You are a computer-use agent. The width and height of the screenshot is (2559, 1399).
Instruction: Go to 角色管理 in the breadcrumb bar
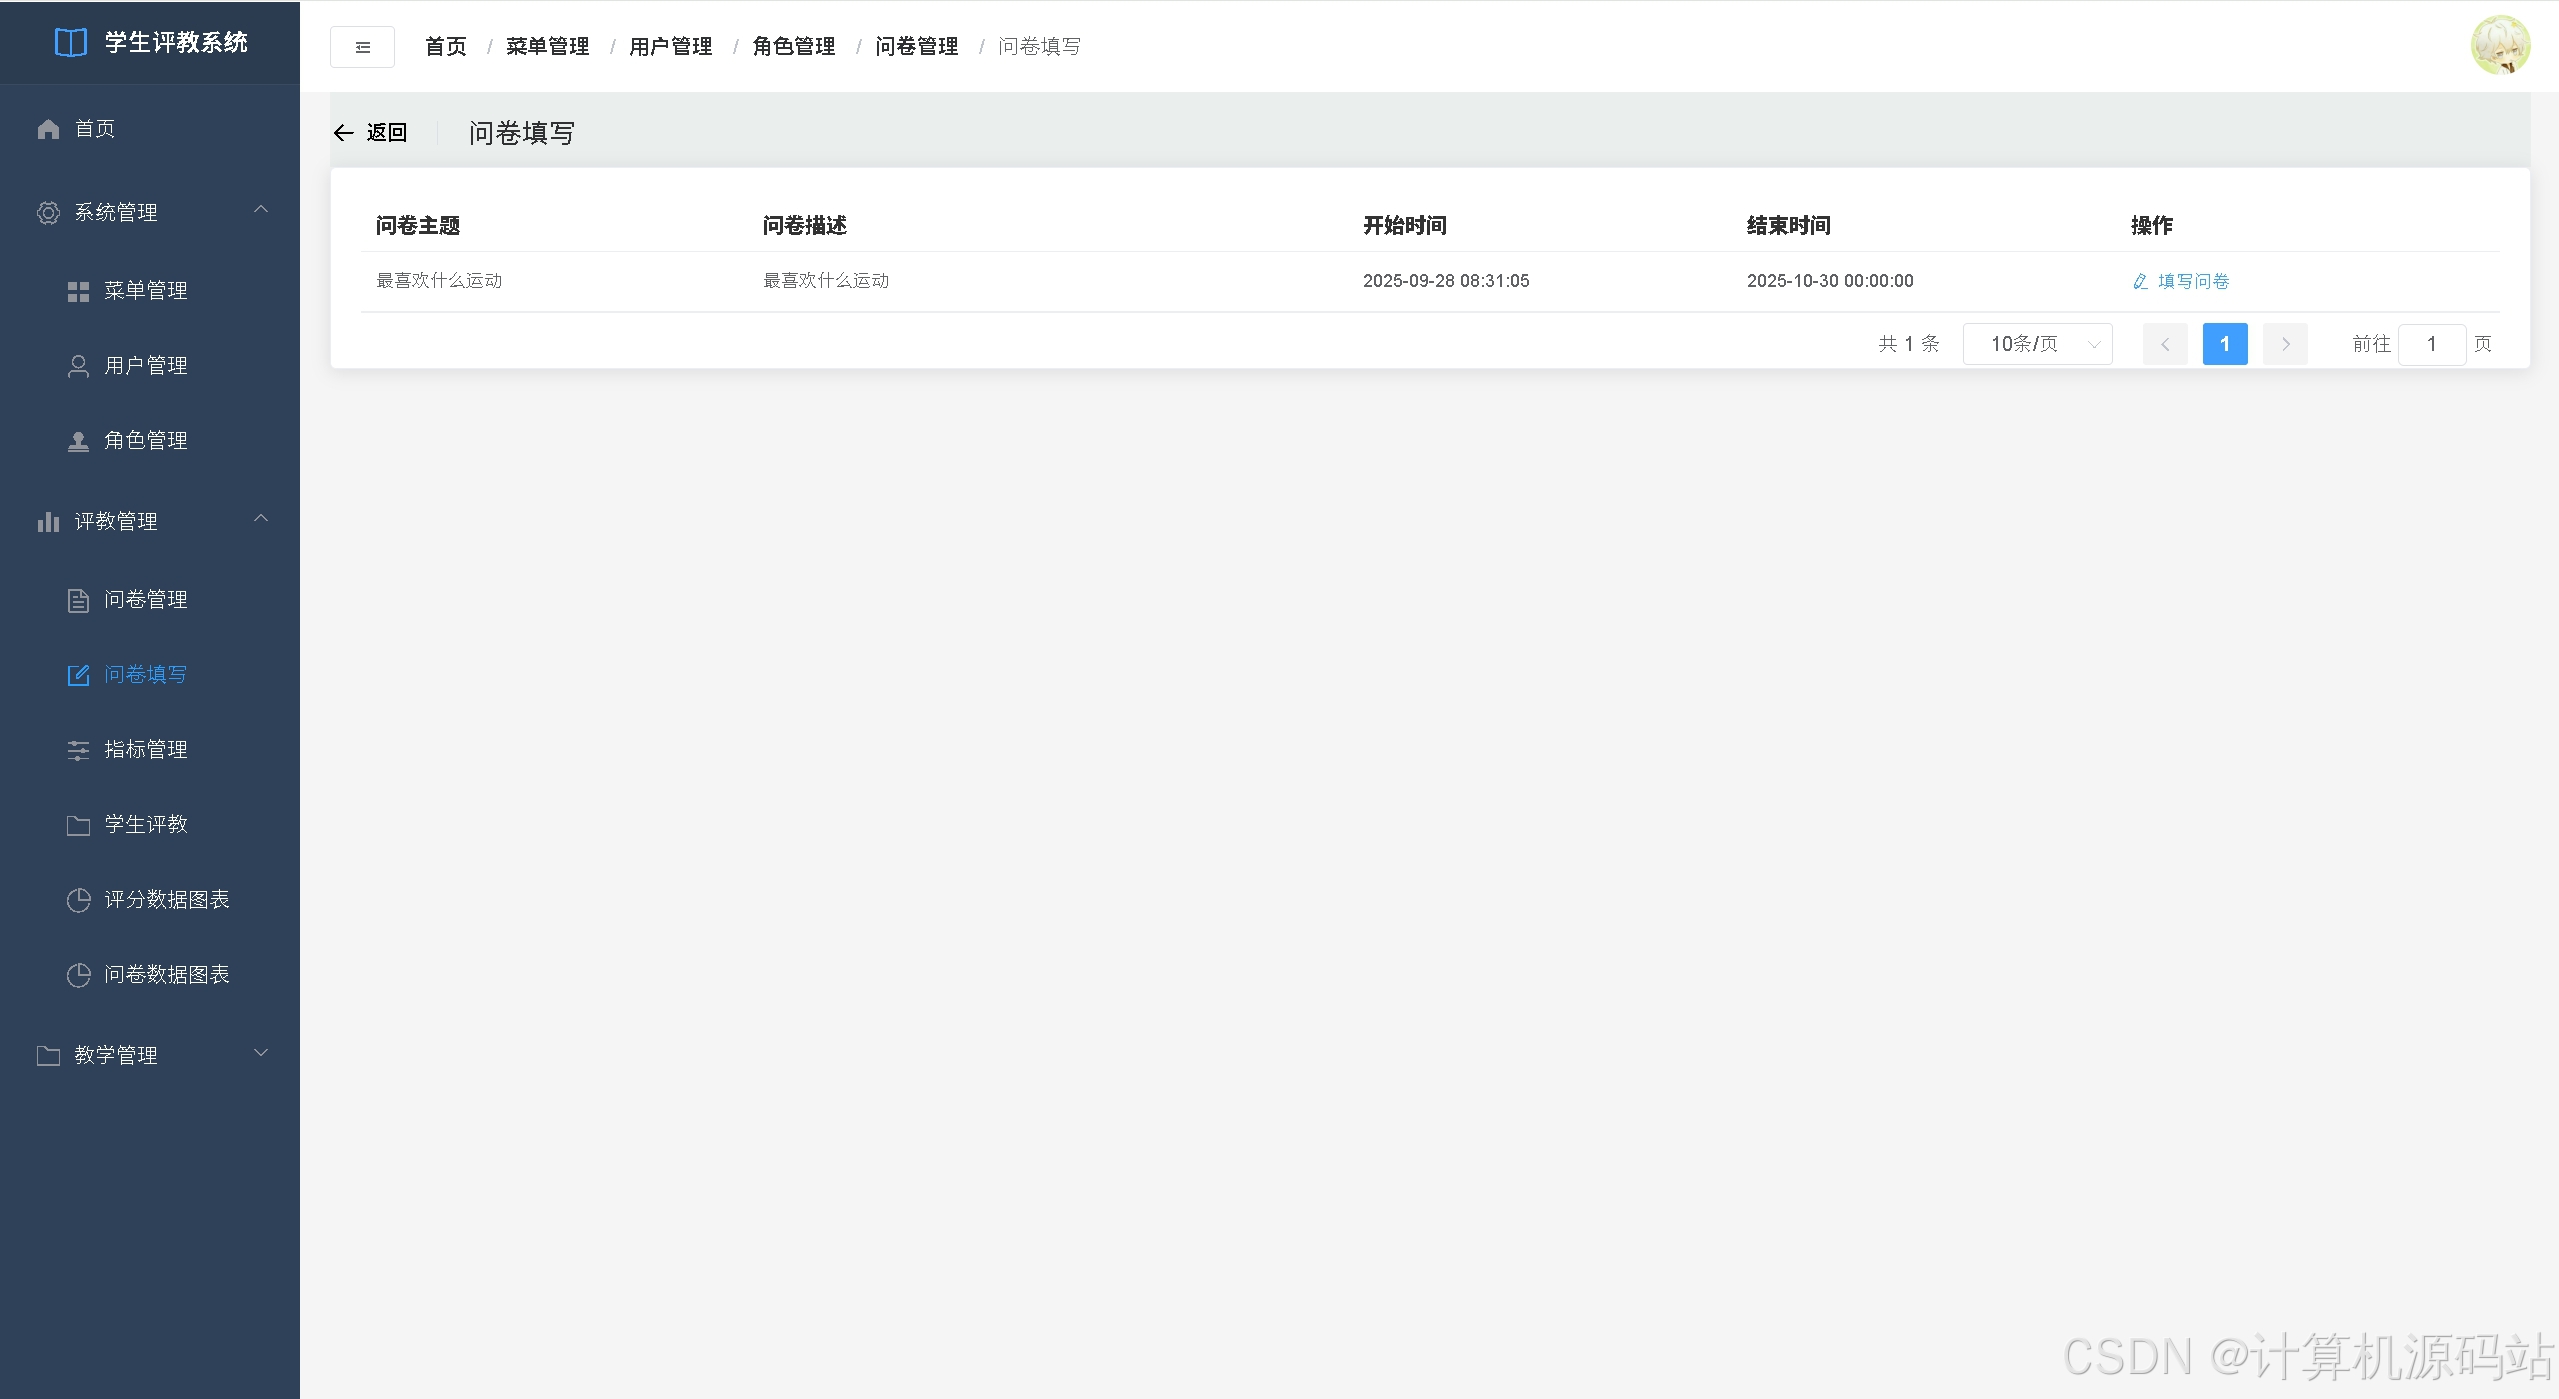click(793, 47)
